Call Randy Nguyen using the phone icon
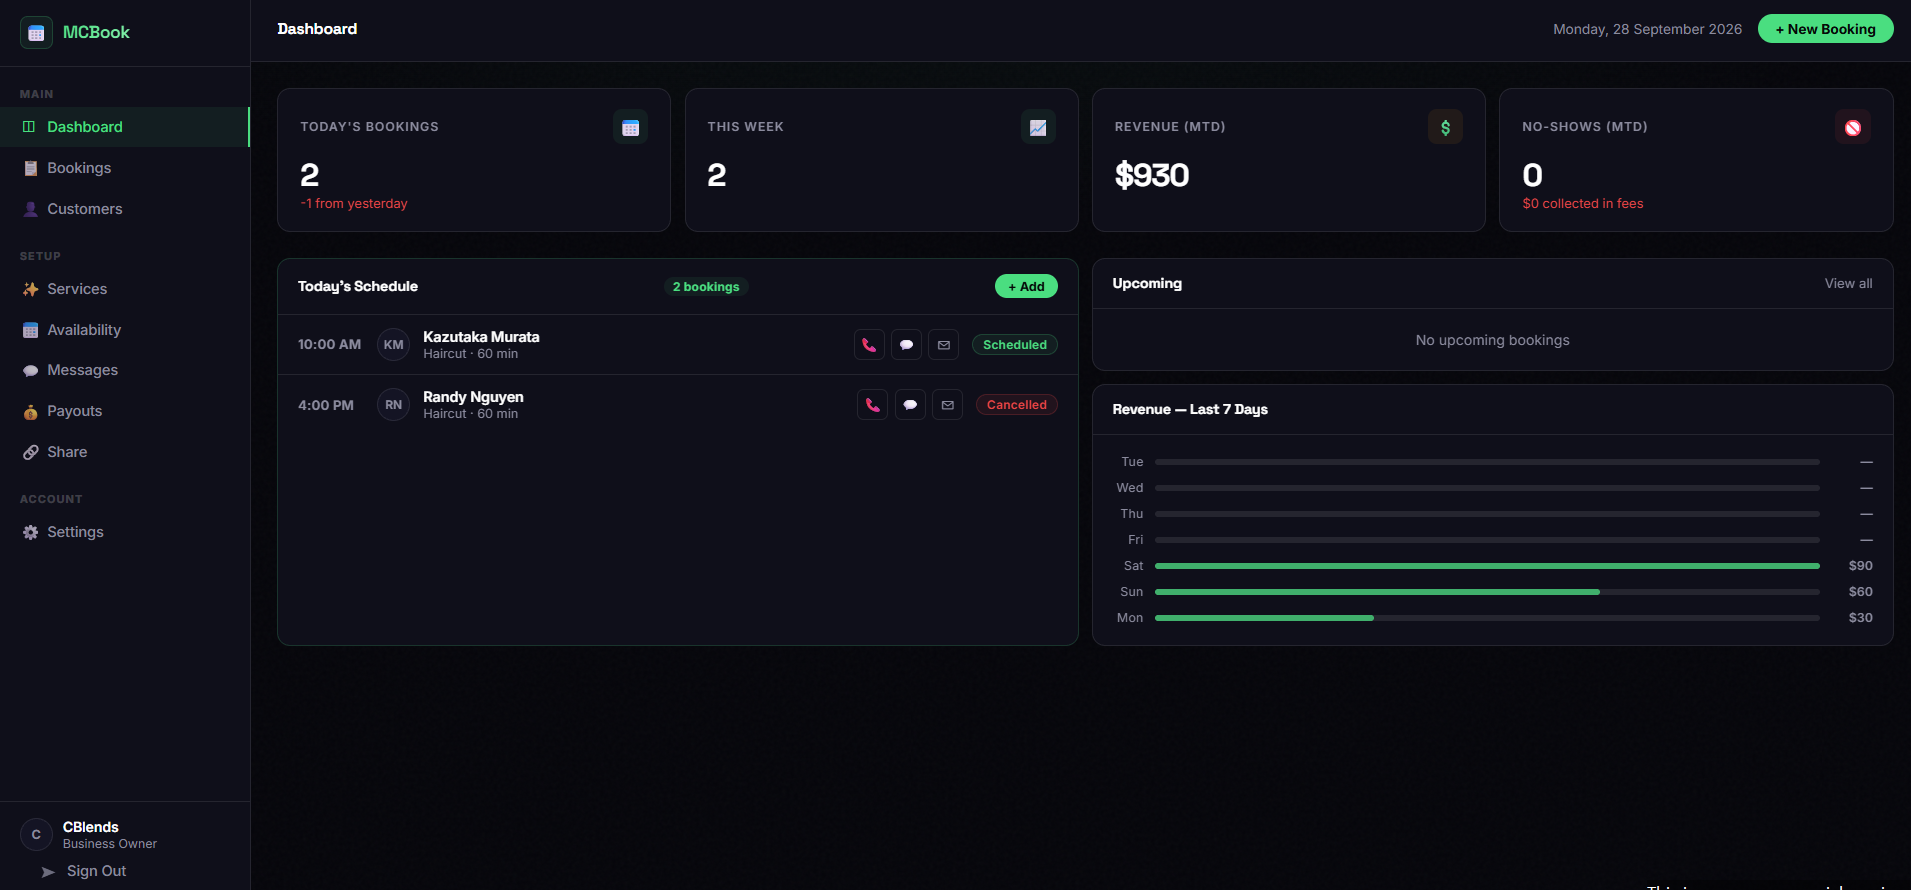Image resolution: width=1911 pixels, height=890 pixels. 873,405
